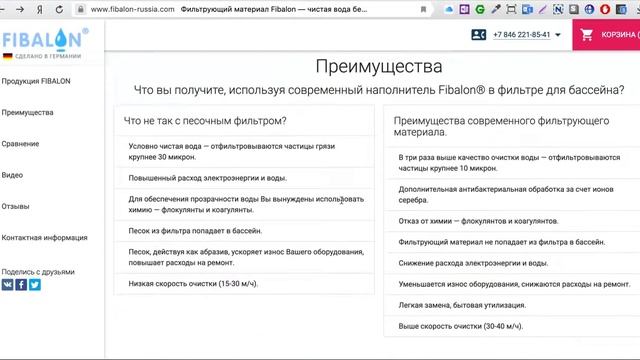Click 'Дополнительная антибактериальная обработка' row
Screen dimensions: 640x360
tap(512, 195)
